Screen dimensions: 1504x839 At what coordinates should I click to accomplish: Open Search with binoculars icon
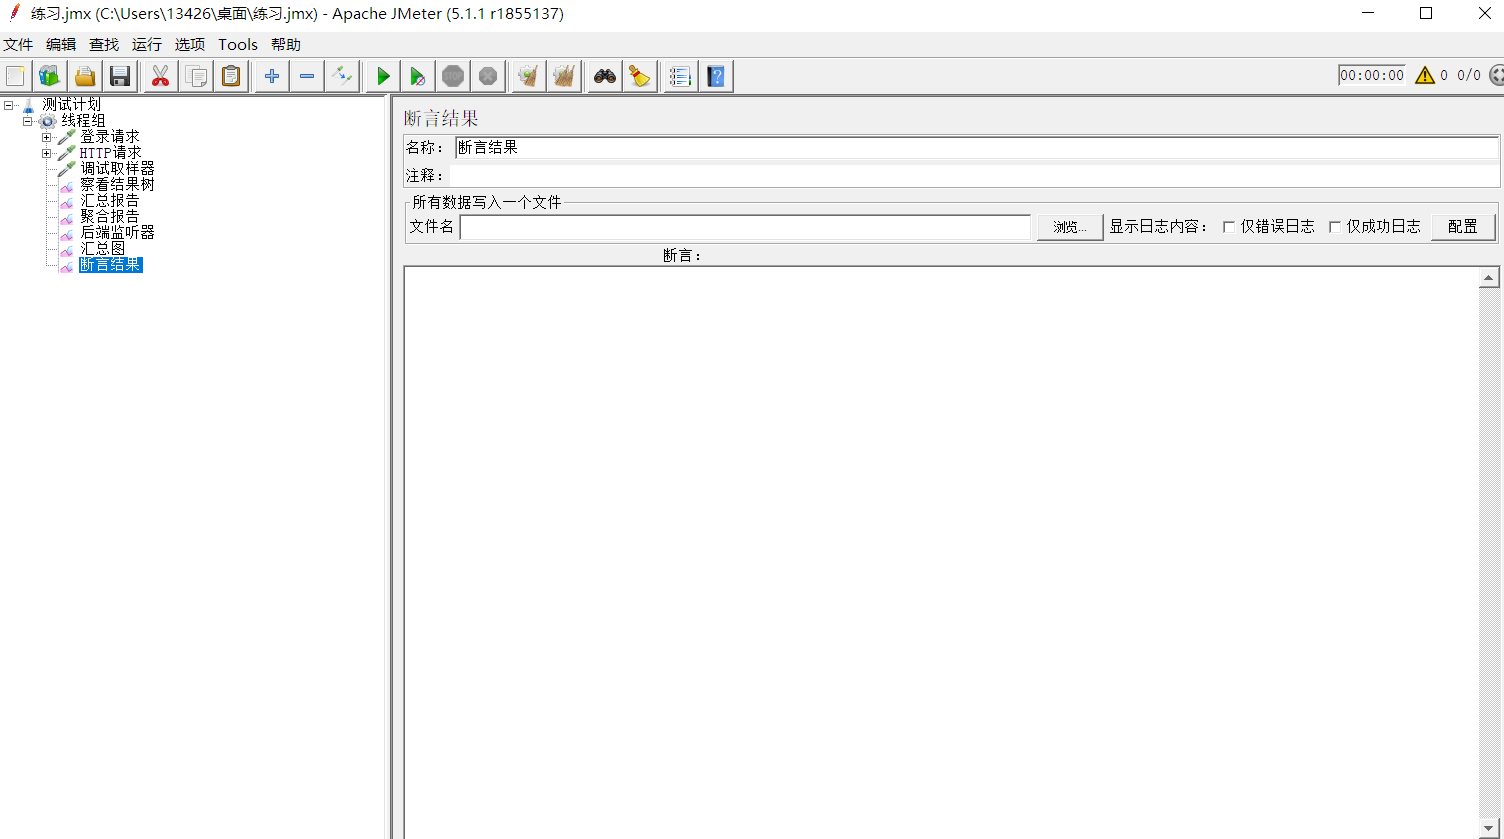(x=604, y=76)
